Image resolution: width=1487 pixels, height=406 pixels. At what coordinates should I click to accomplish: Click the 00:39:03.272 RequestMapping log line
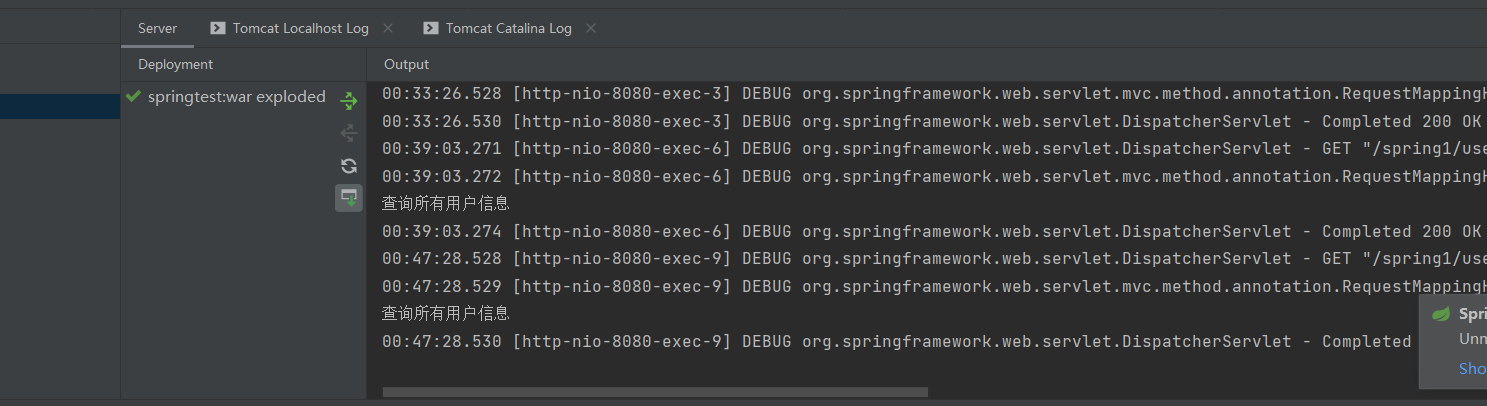(x=934, y=176)
